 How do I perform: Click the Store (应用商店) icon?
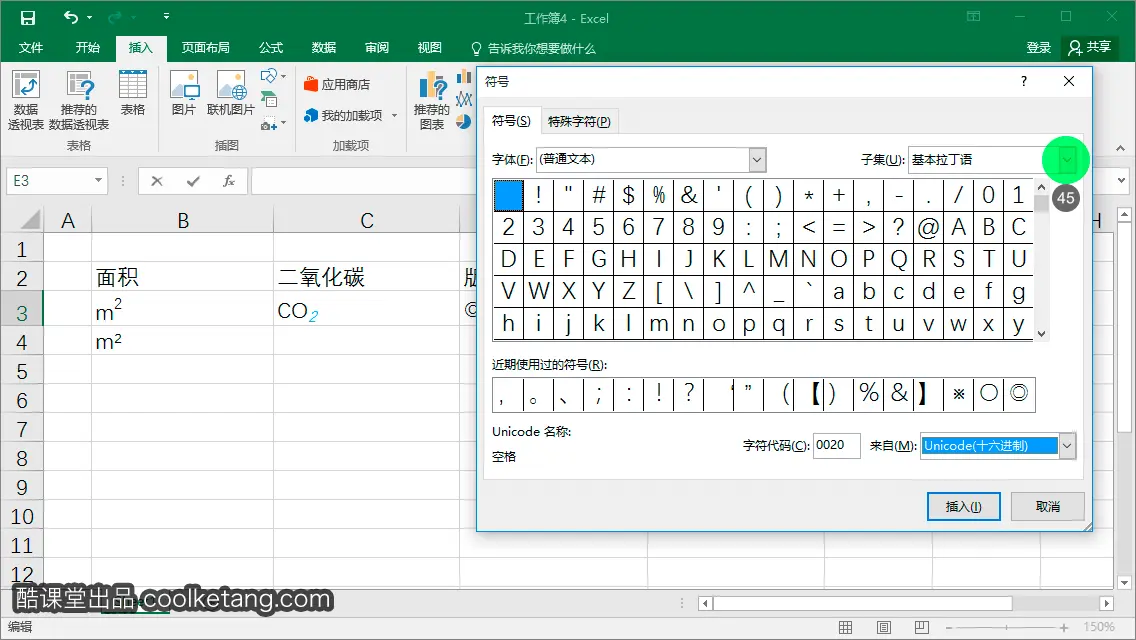click(337, 84)
